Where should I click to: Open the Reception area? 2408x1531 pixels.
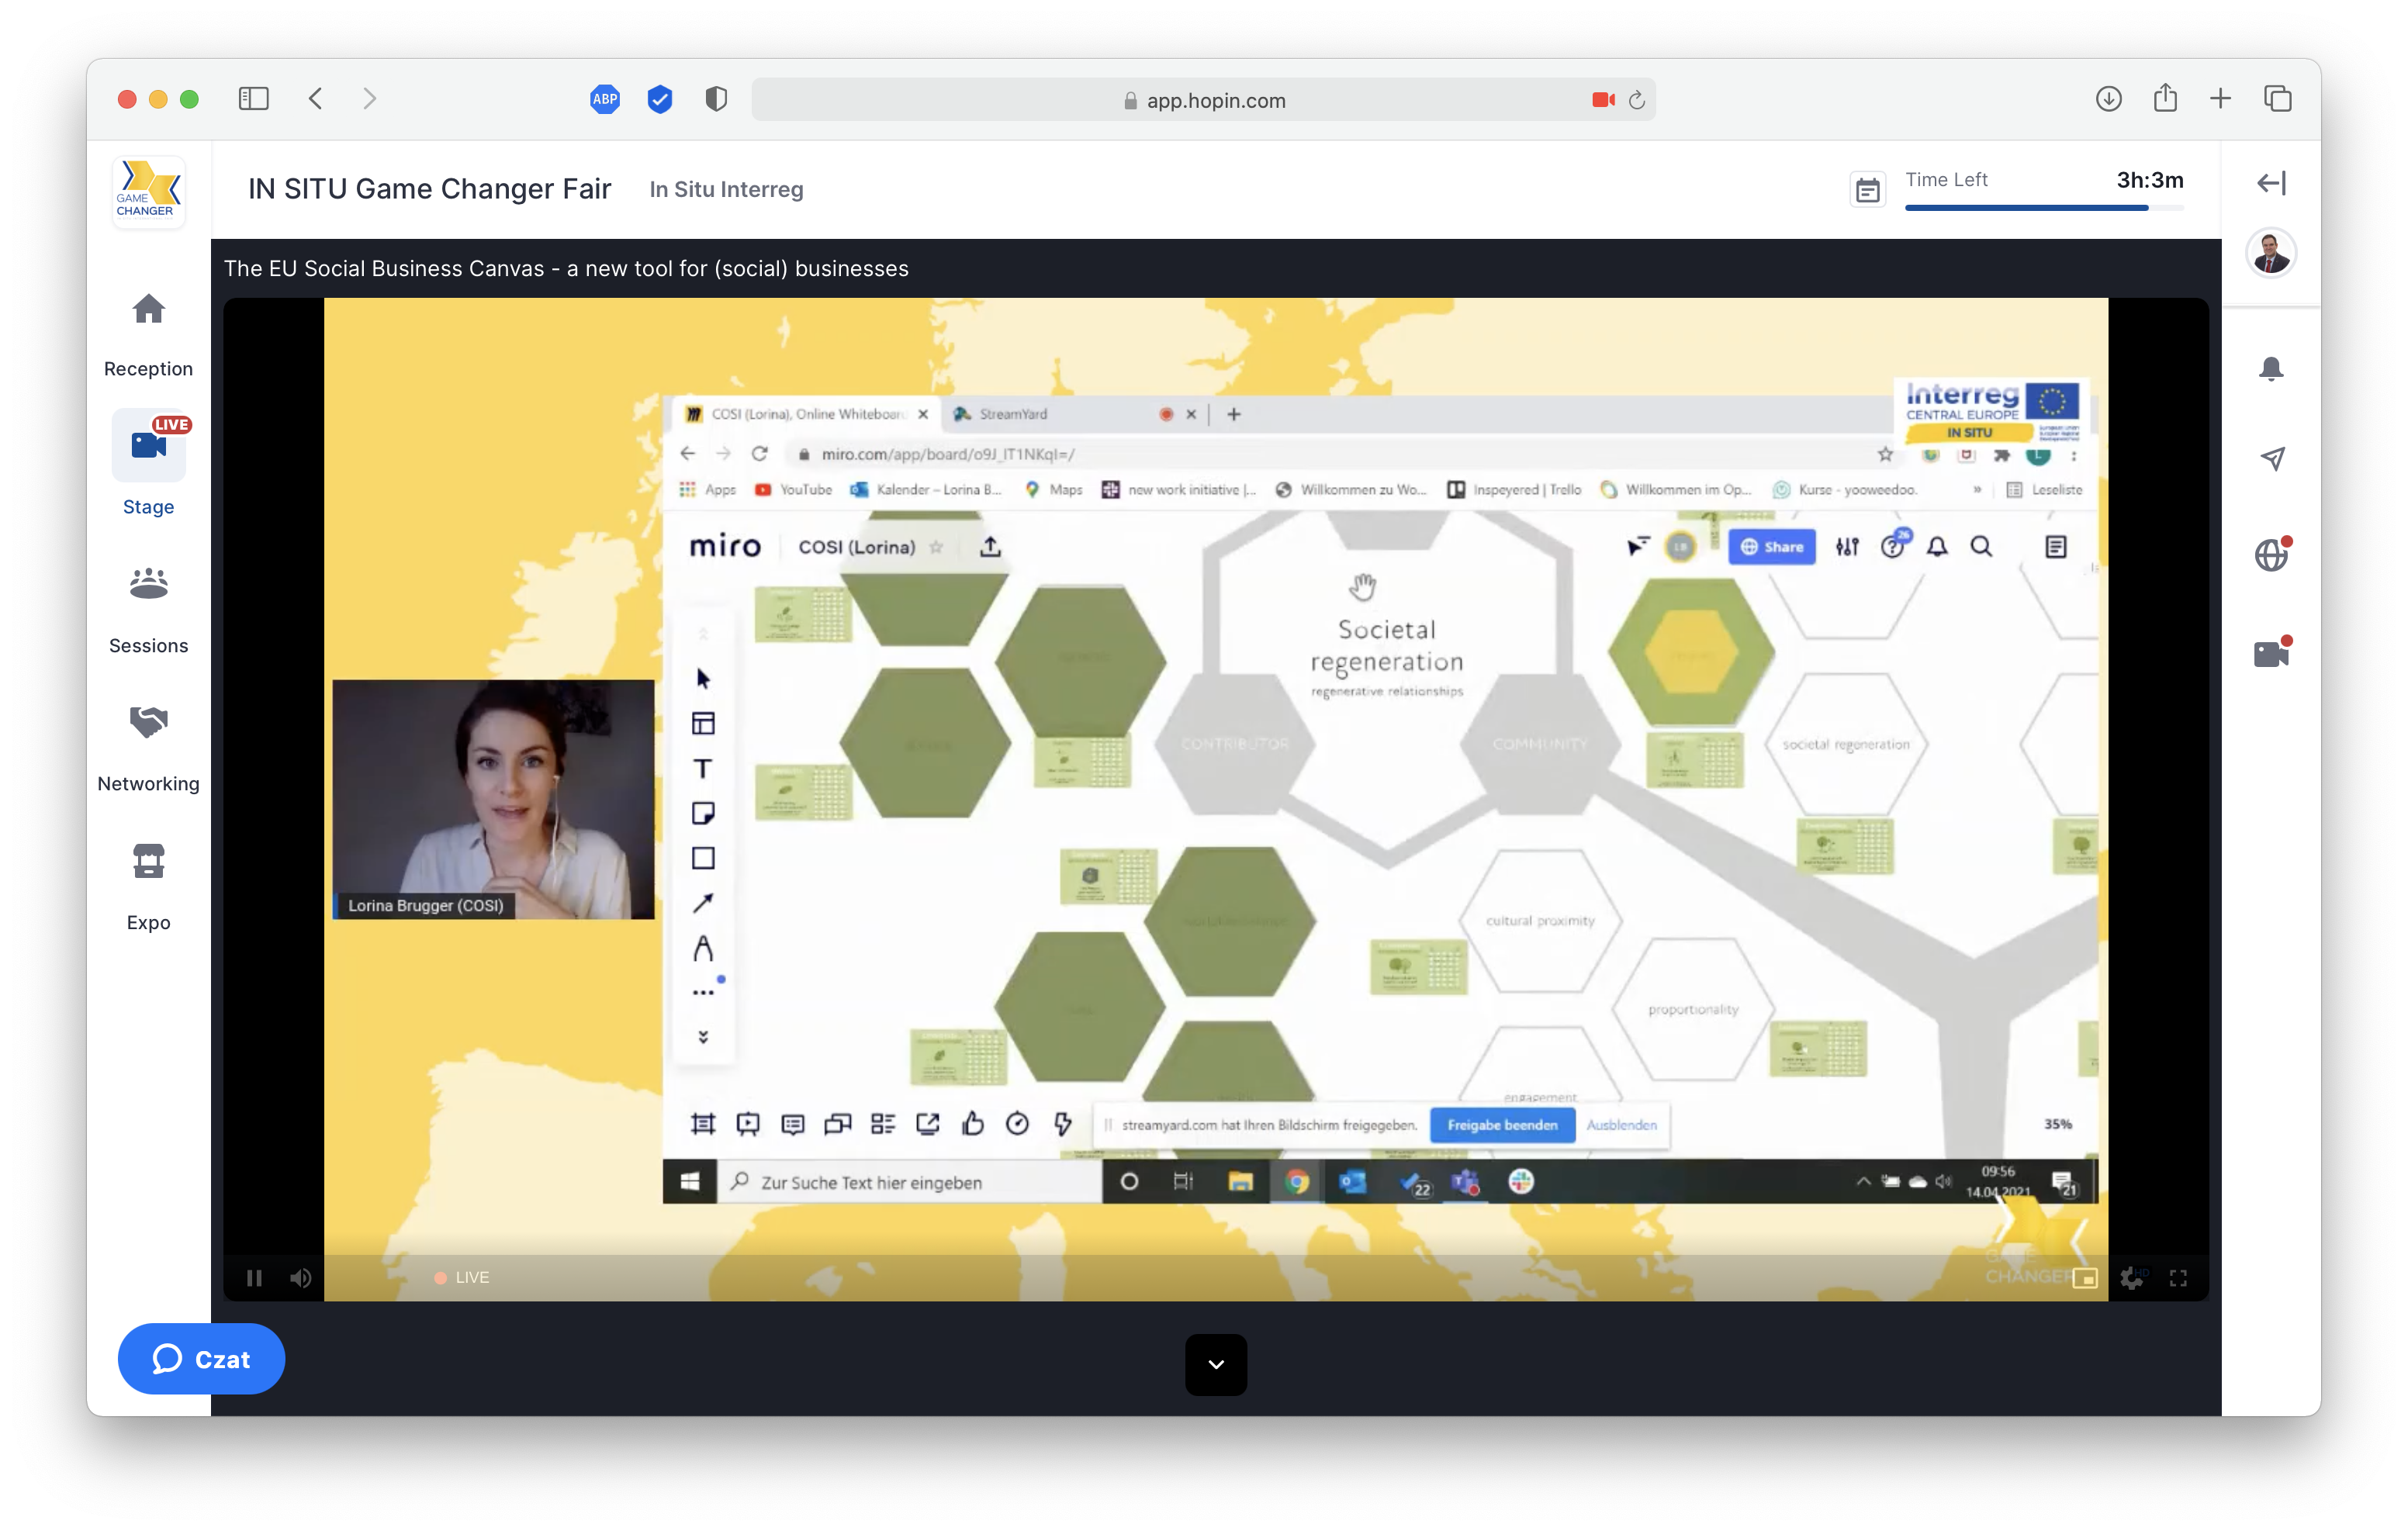pos(148,335)
